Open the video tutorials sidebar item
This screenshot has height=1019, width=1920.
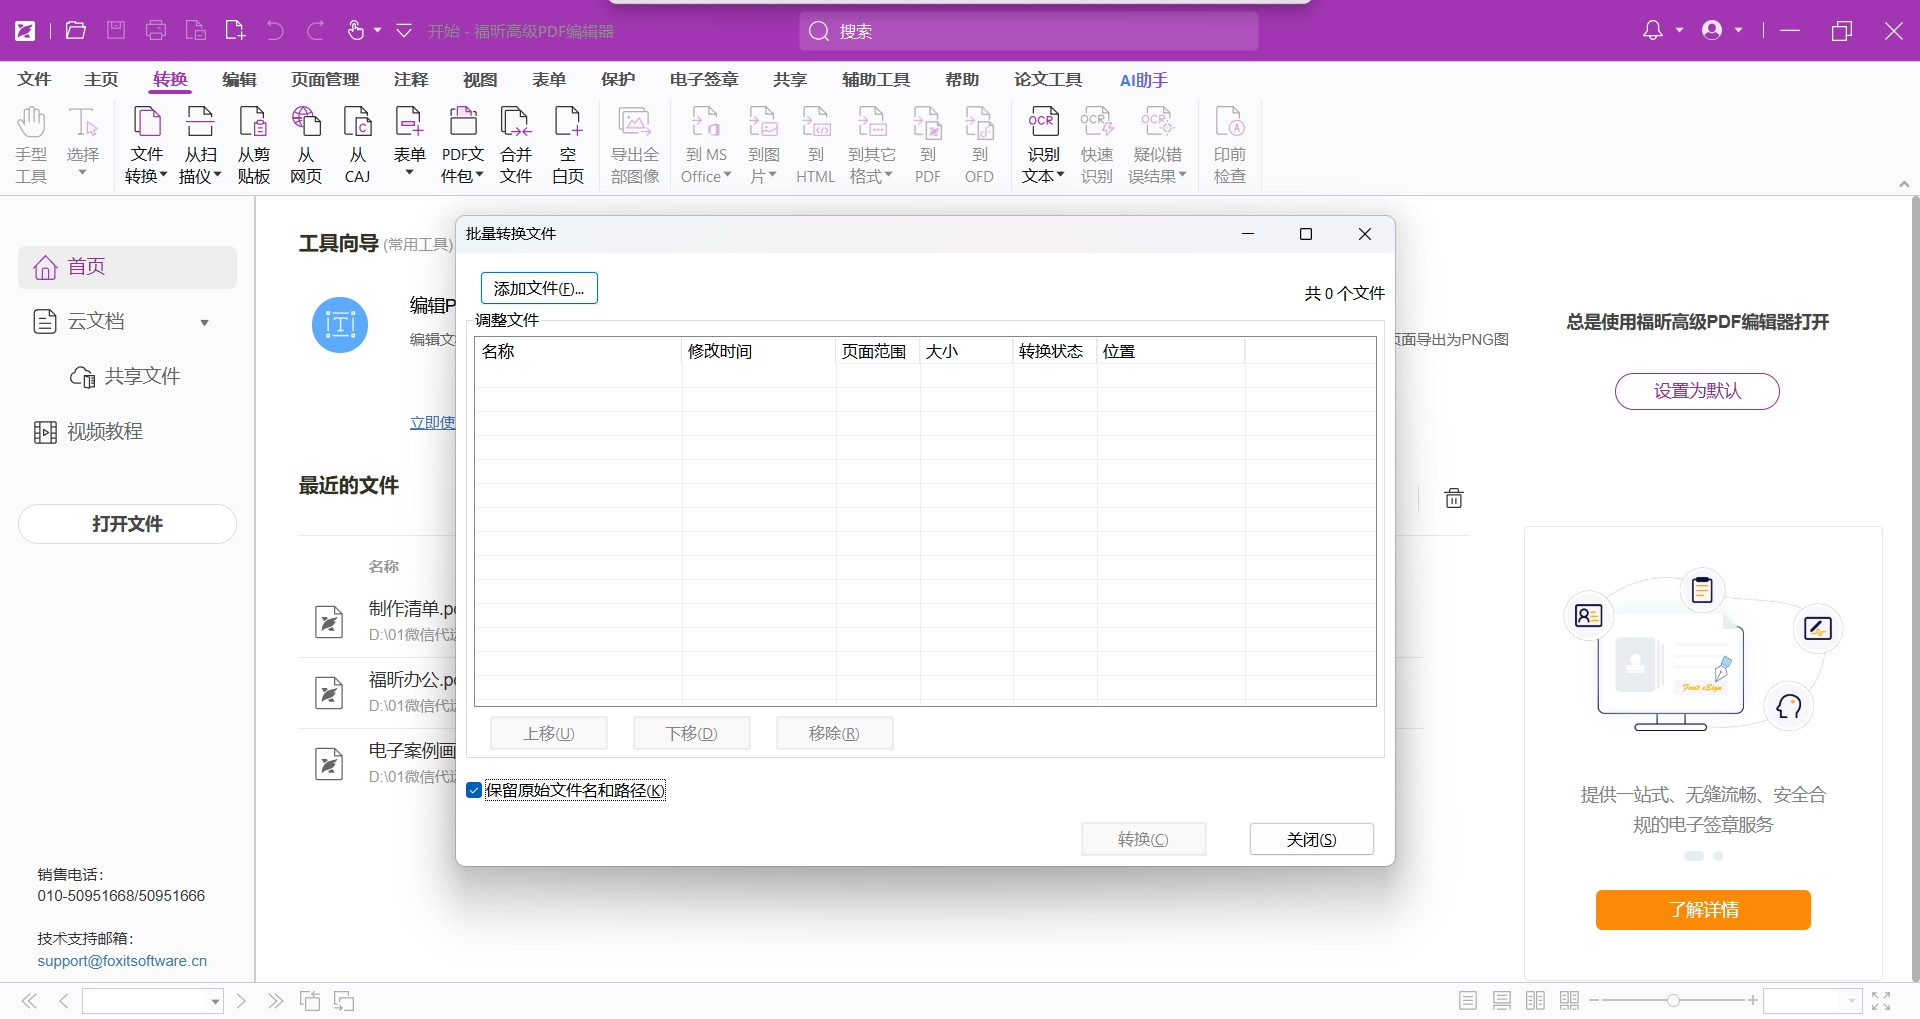pos(104,432)
